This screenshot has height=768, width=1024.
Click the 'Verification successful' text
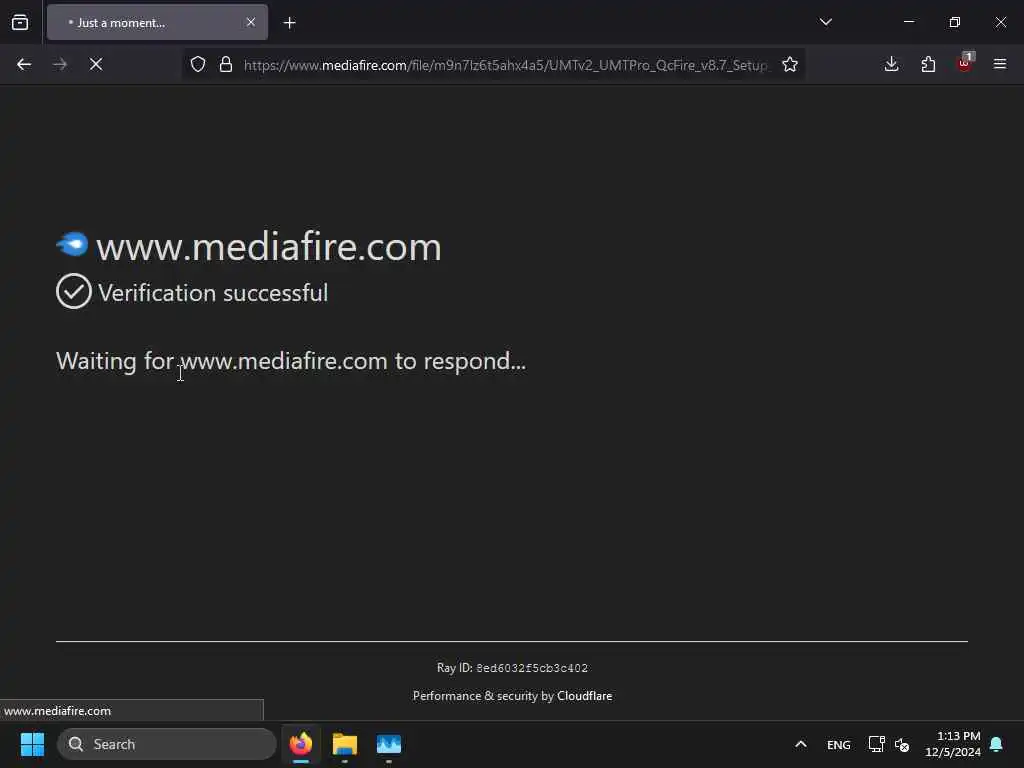click(213, 293)
